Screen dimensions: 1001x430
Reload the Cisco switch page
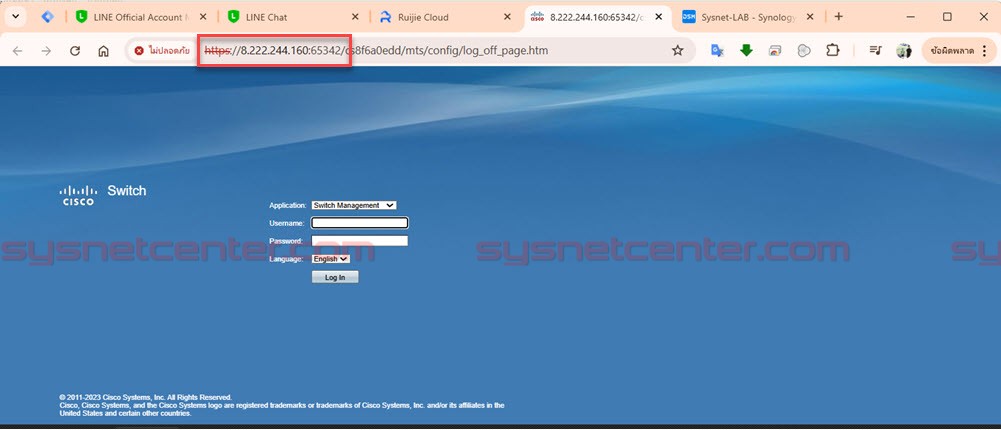pyautogui.click(x=75, y=51)
